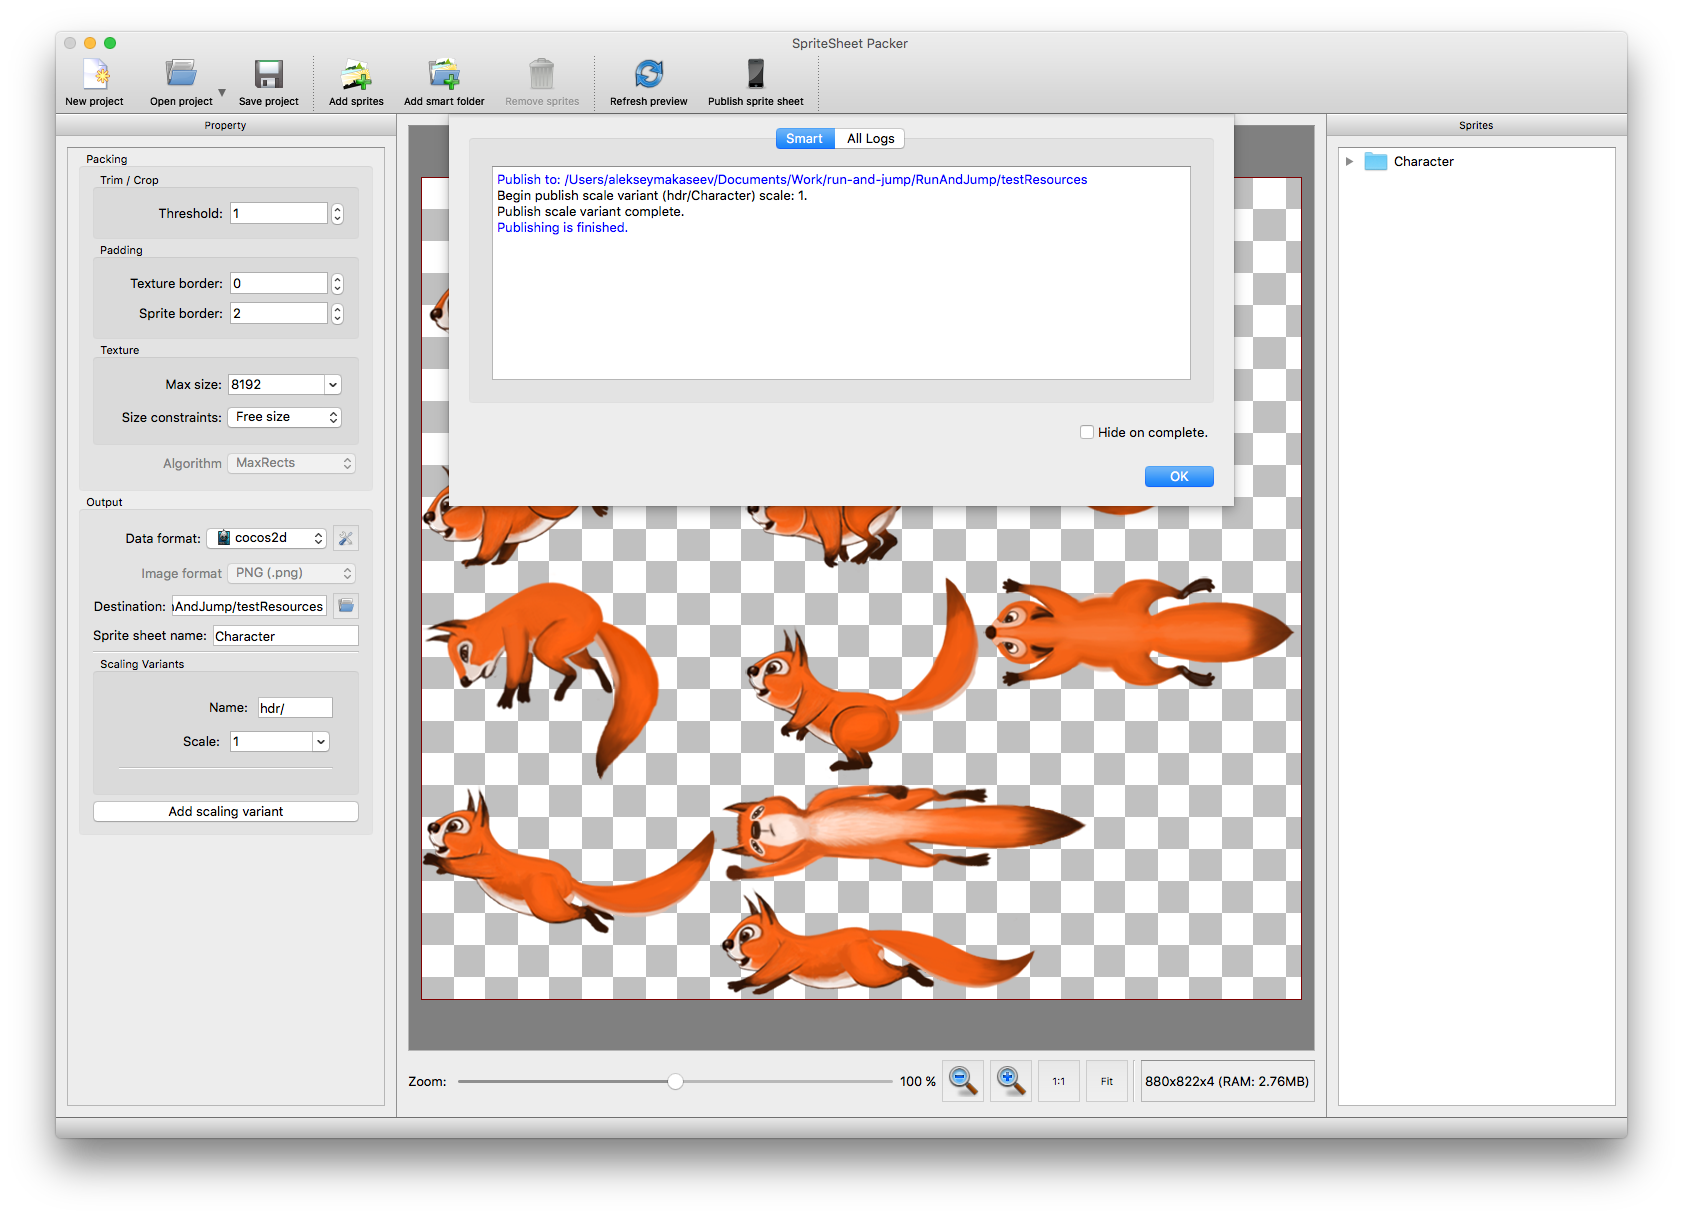The height and width of the screenshot is (1218, 1683).
Task: Zoom in using the magnifier plus icon
Action: 1010,1081
